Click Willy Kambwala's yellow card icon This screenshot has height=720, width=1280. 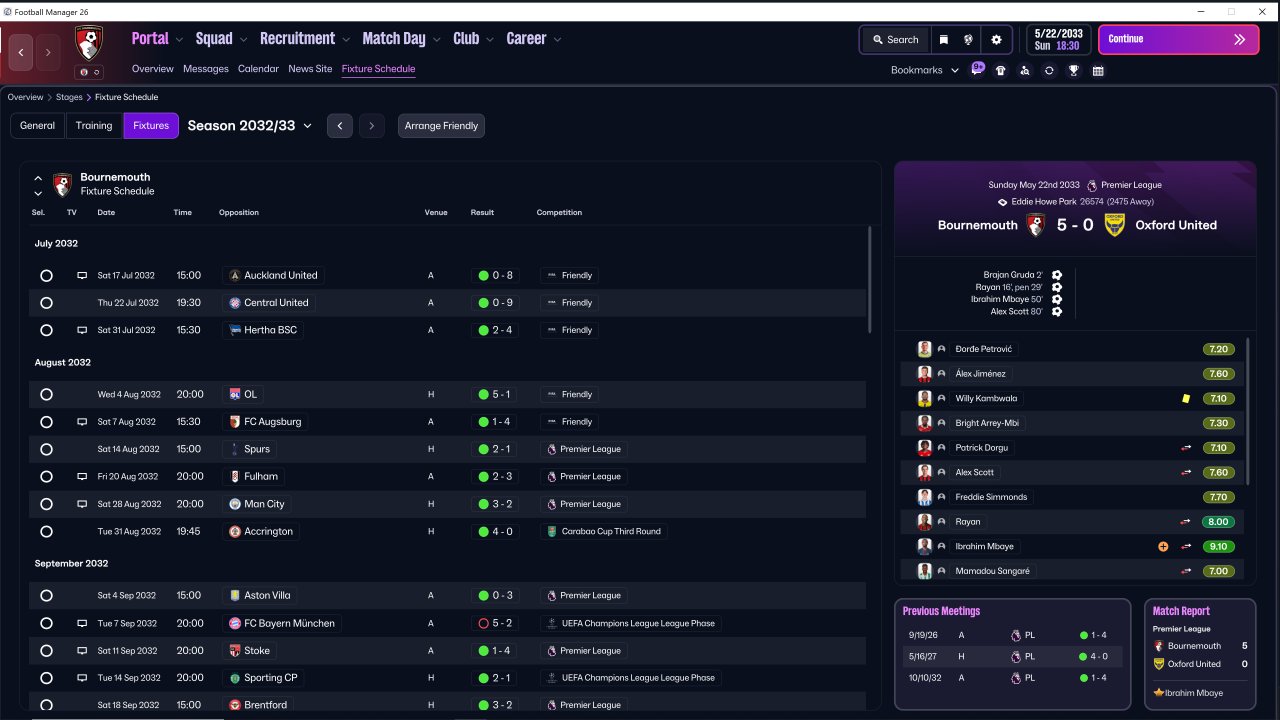(x=1186, y=398)
